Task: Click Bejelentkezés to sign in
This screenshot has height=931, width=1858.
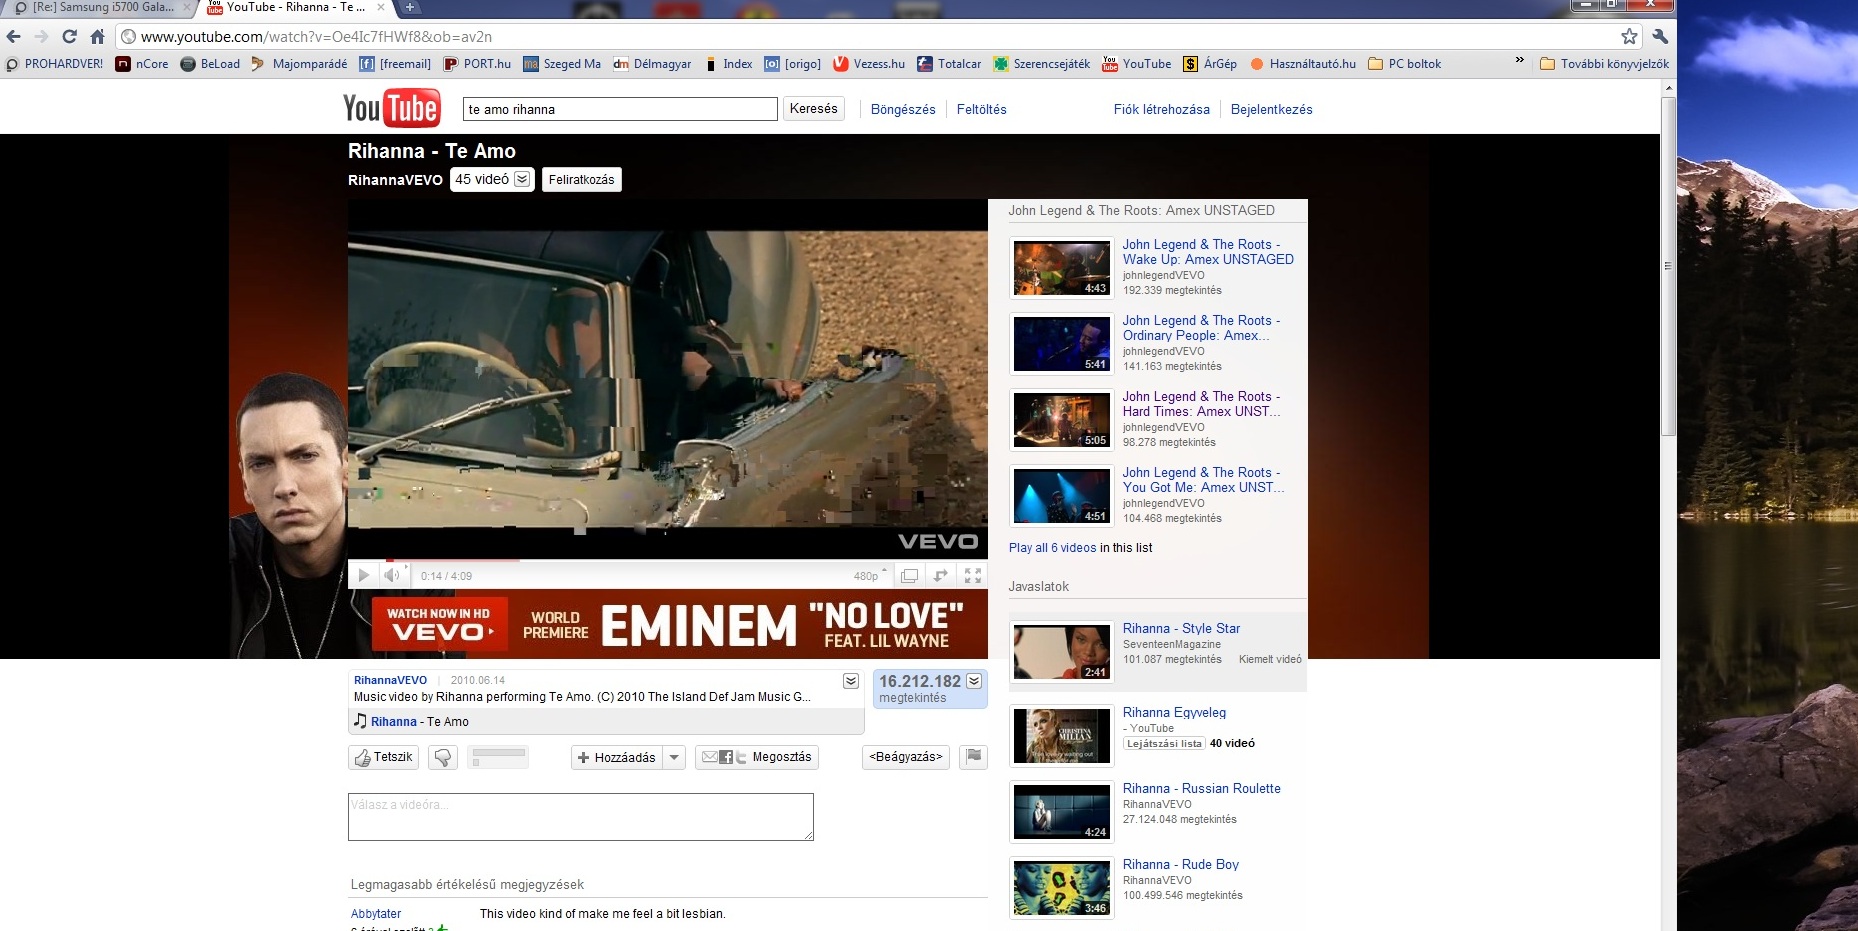Action: click(x=1272, y=110)
